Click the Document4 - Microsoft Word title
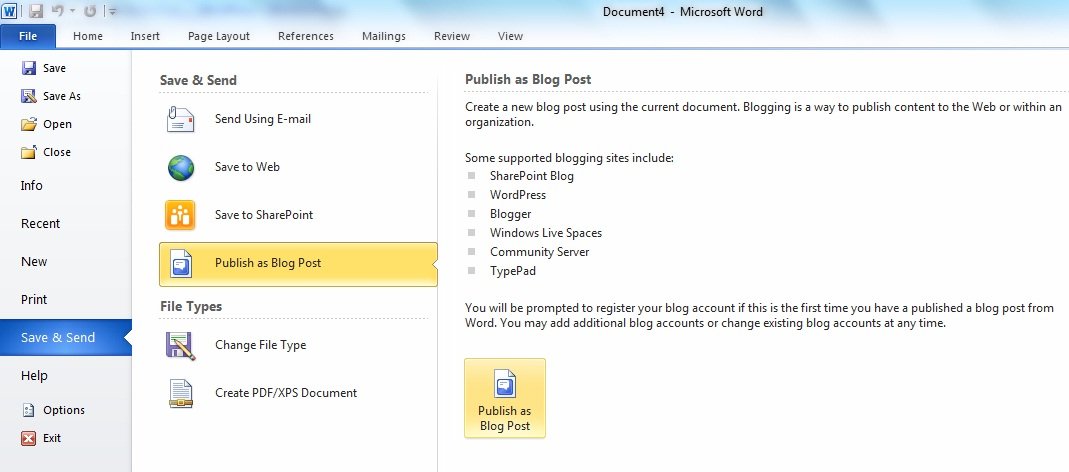 click(x=682, y=12)
